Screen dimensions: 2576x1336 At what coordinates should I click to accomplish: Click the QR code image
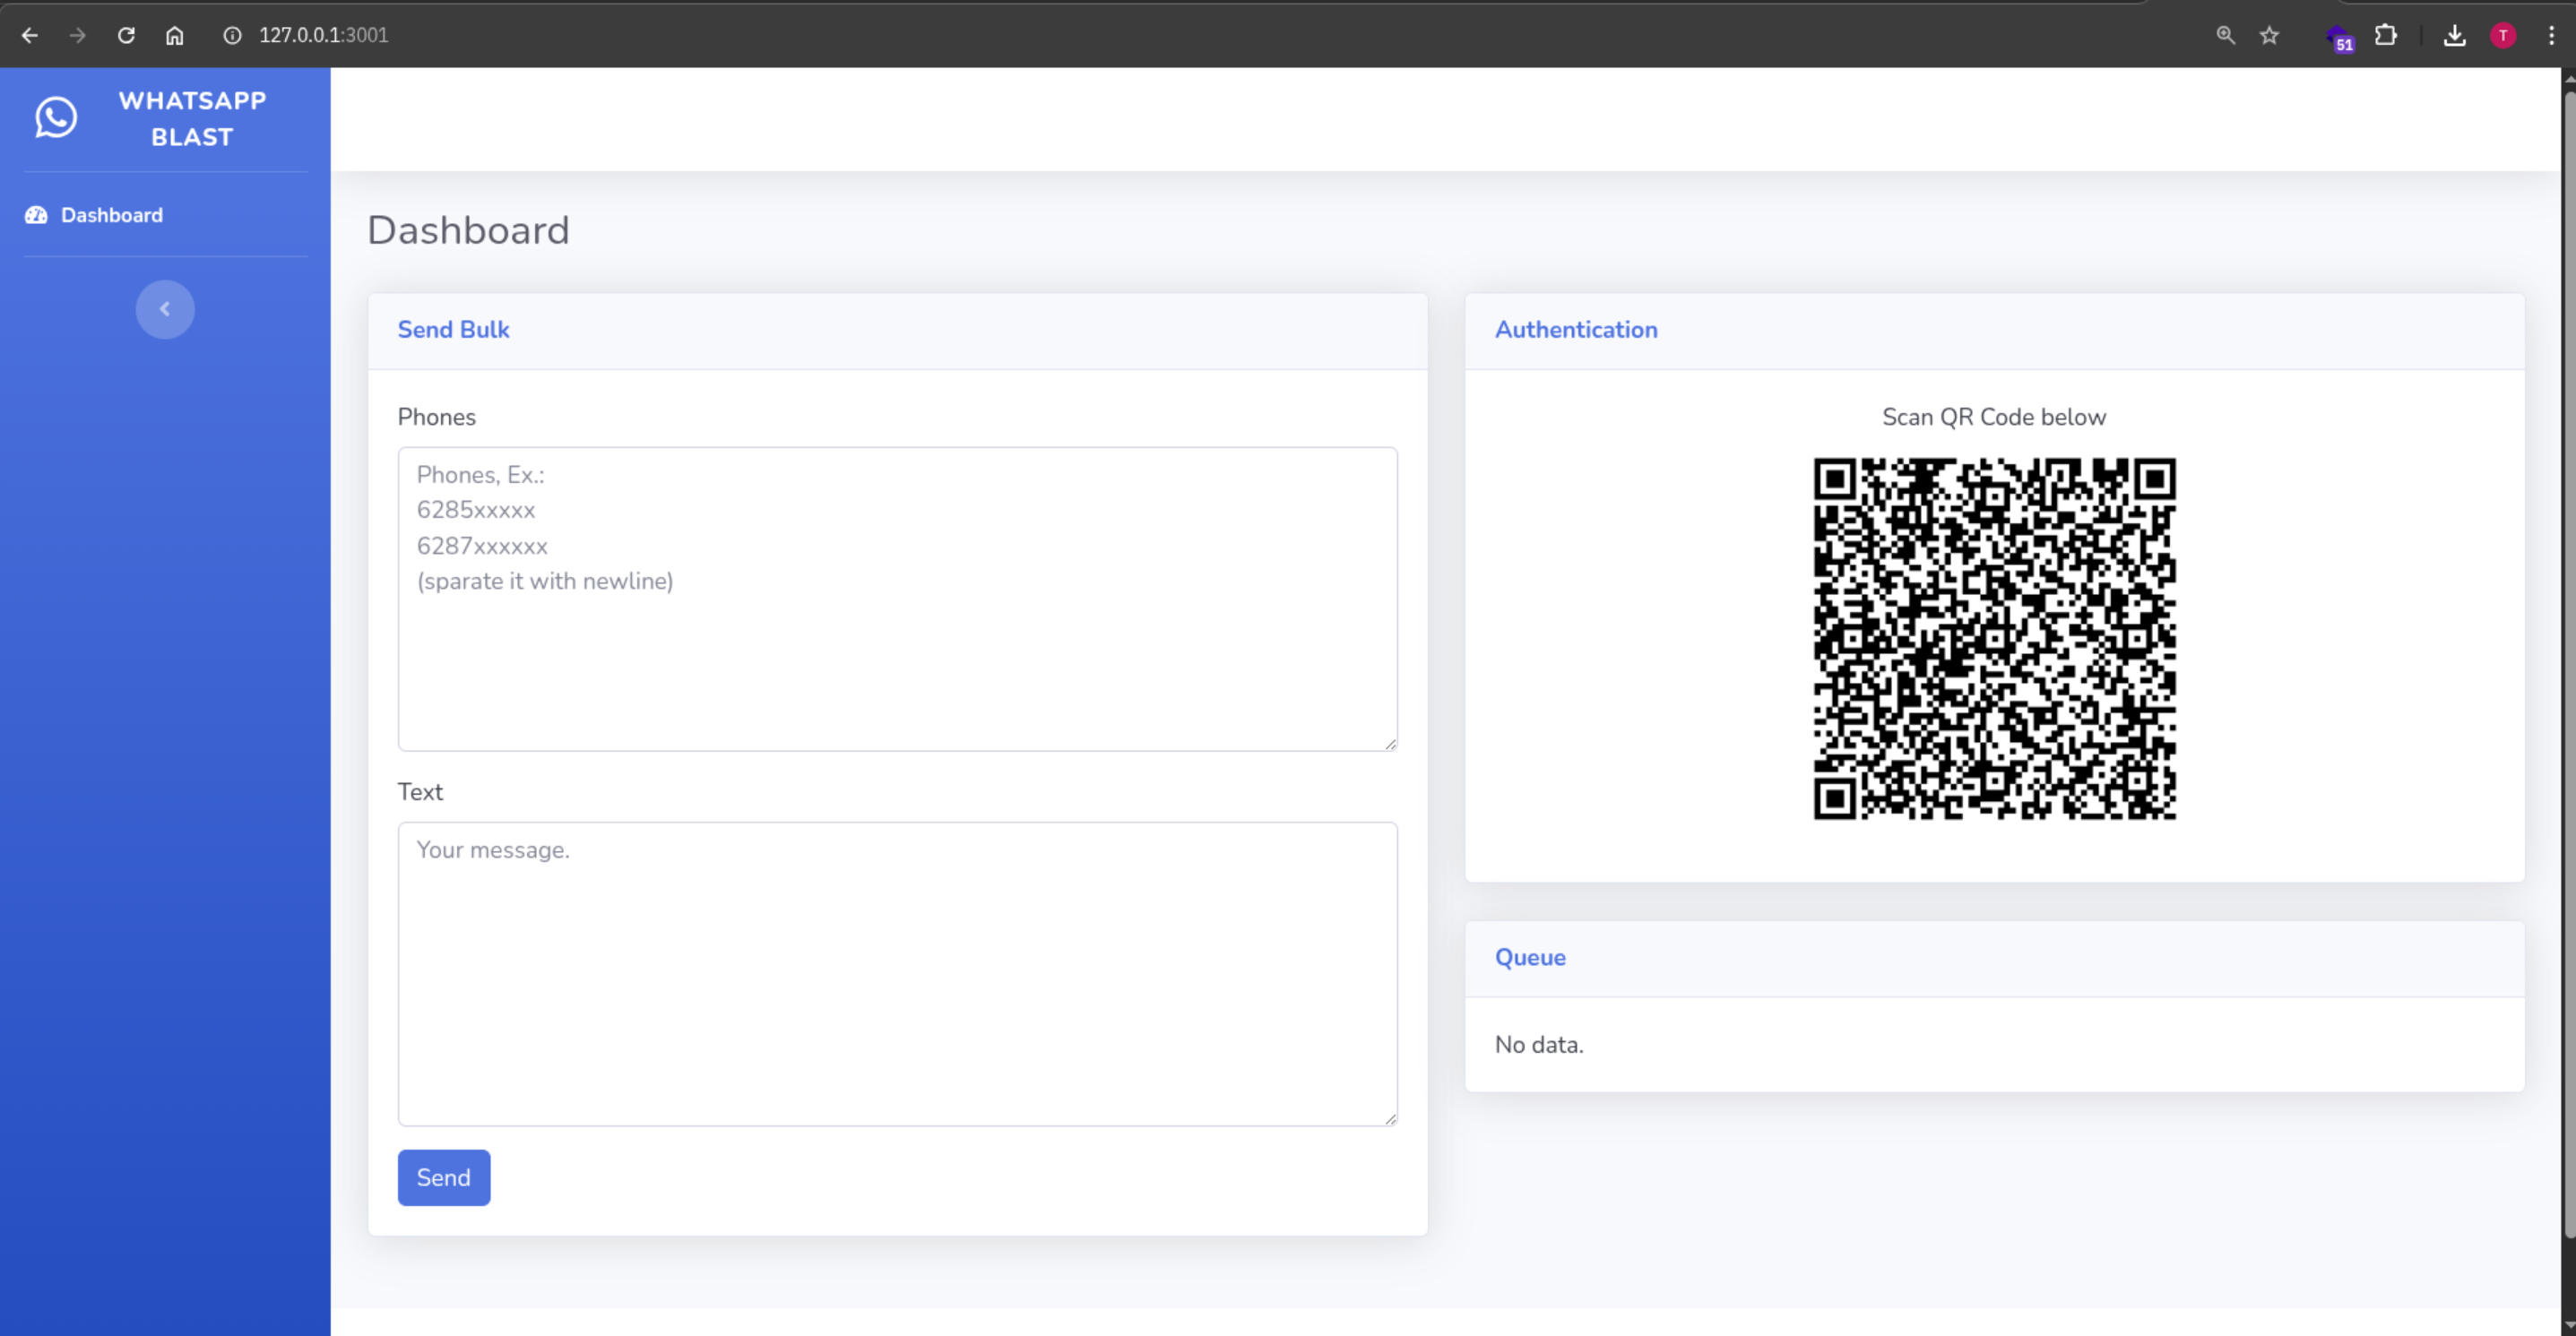click(1994, 638)
